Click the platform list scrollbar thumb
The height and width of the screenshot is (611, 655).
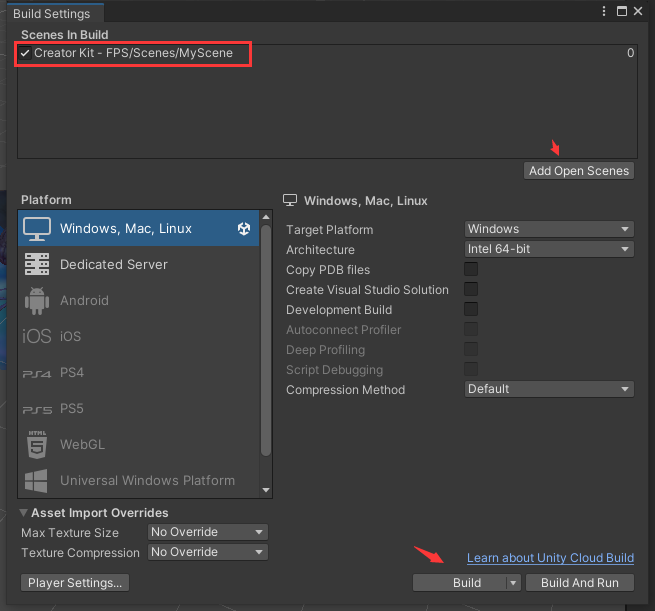pyautogui.click(x=266, y=340)
